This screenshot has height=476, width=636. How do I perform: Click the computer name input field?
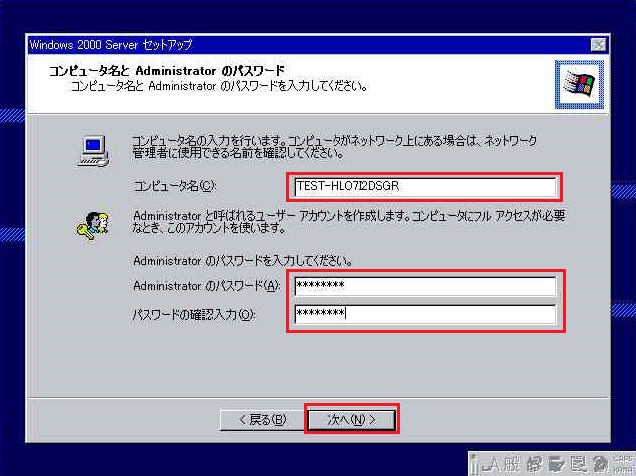(425, 187)
